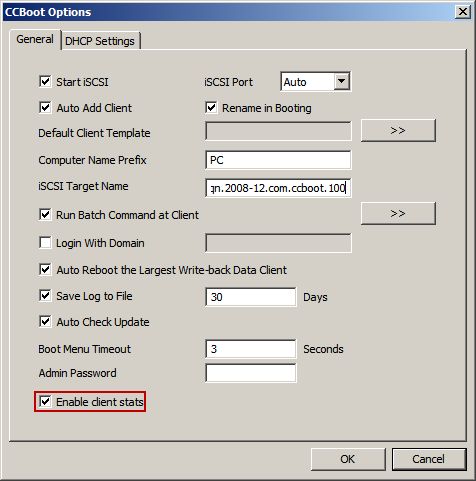Toggle Auto Reboot Largest Write-back Data Client

click(45, 269)
